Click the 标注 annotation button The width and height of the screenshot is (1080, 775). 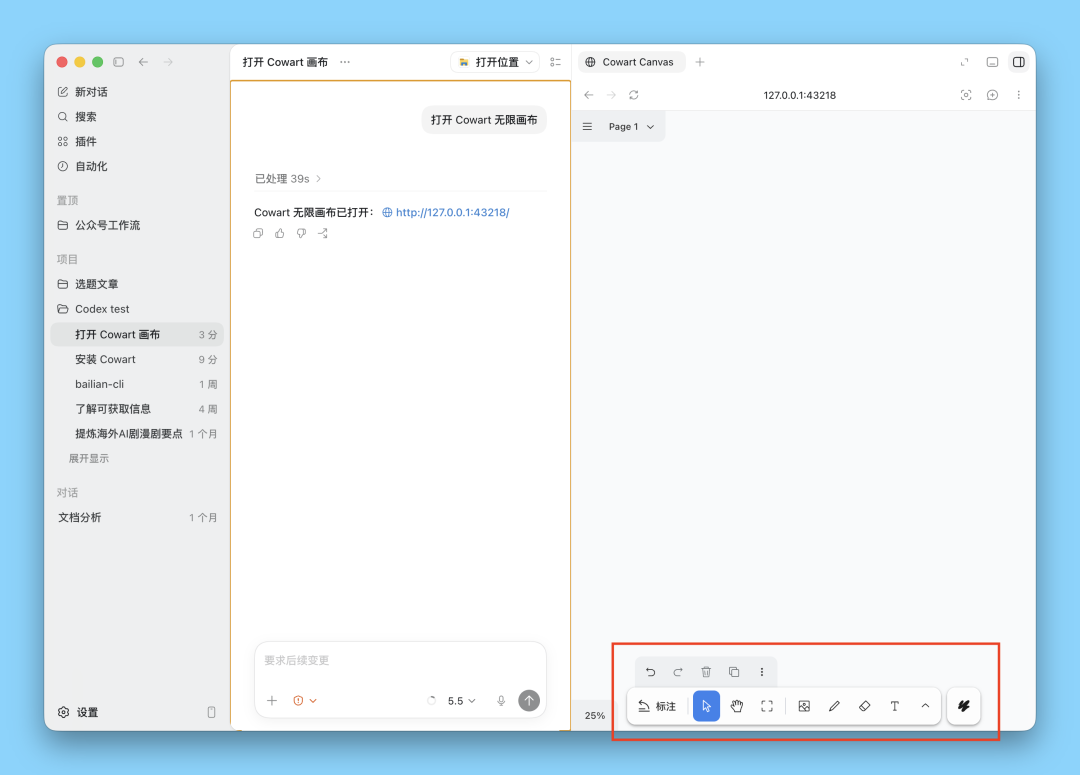(x=657, y=706)
